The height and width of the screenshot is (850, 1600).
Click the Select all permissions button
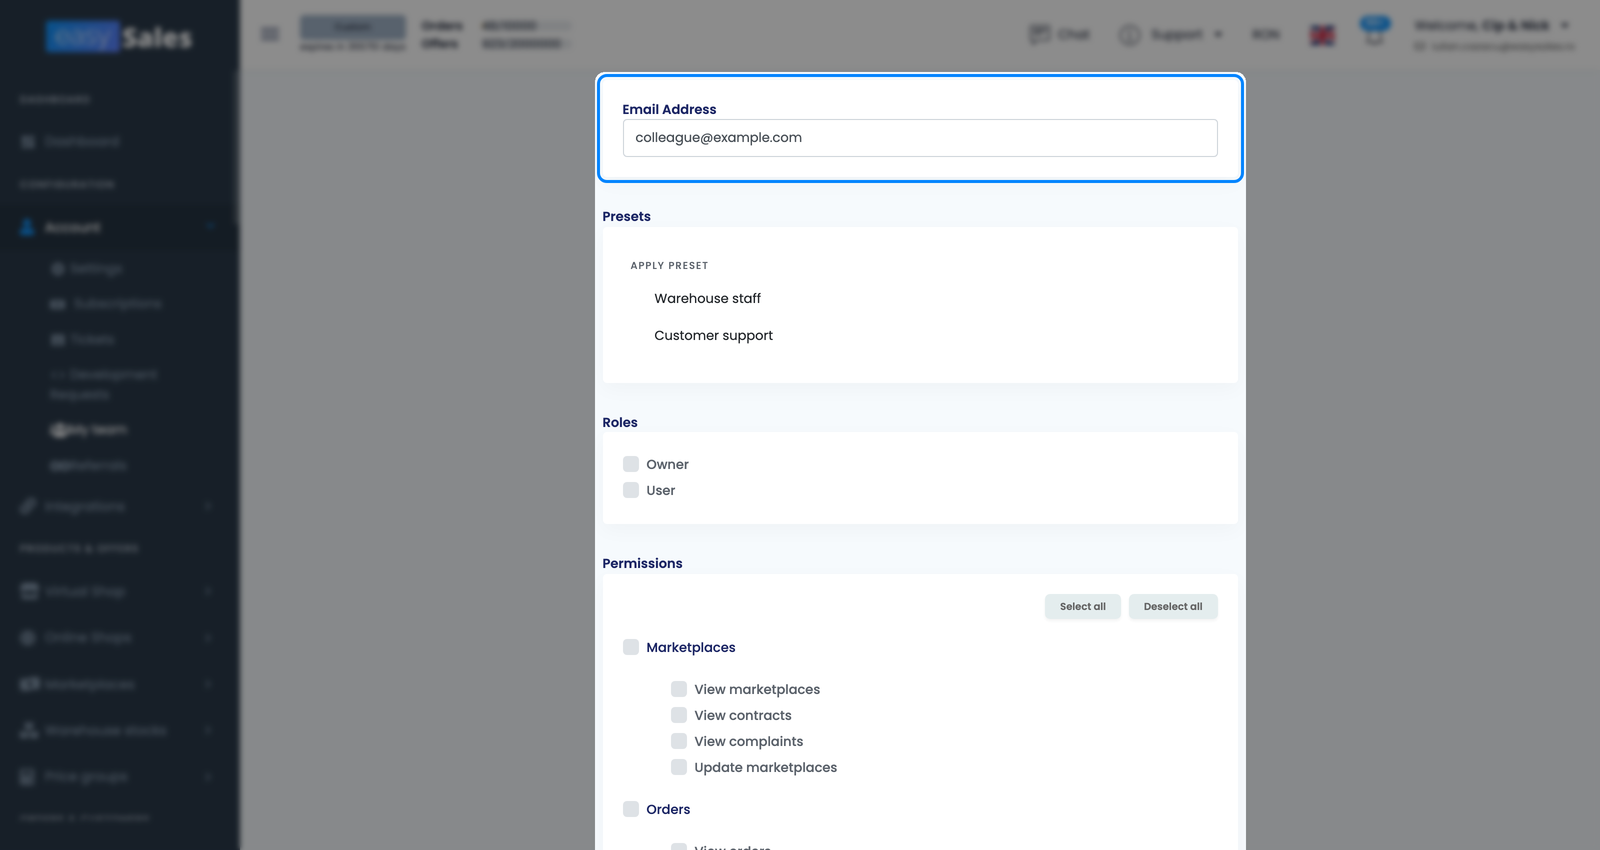tap(1083, 607)
